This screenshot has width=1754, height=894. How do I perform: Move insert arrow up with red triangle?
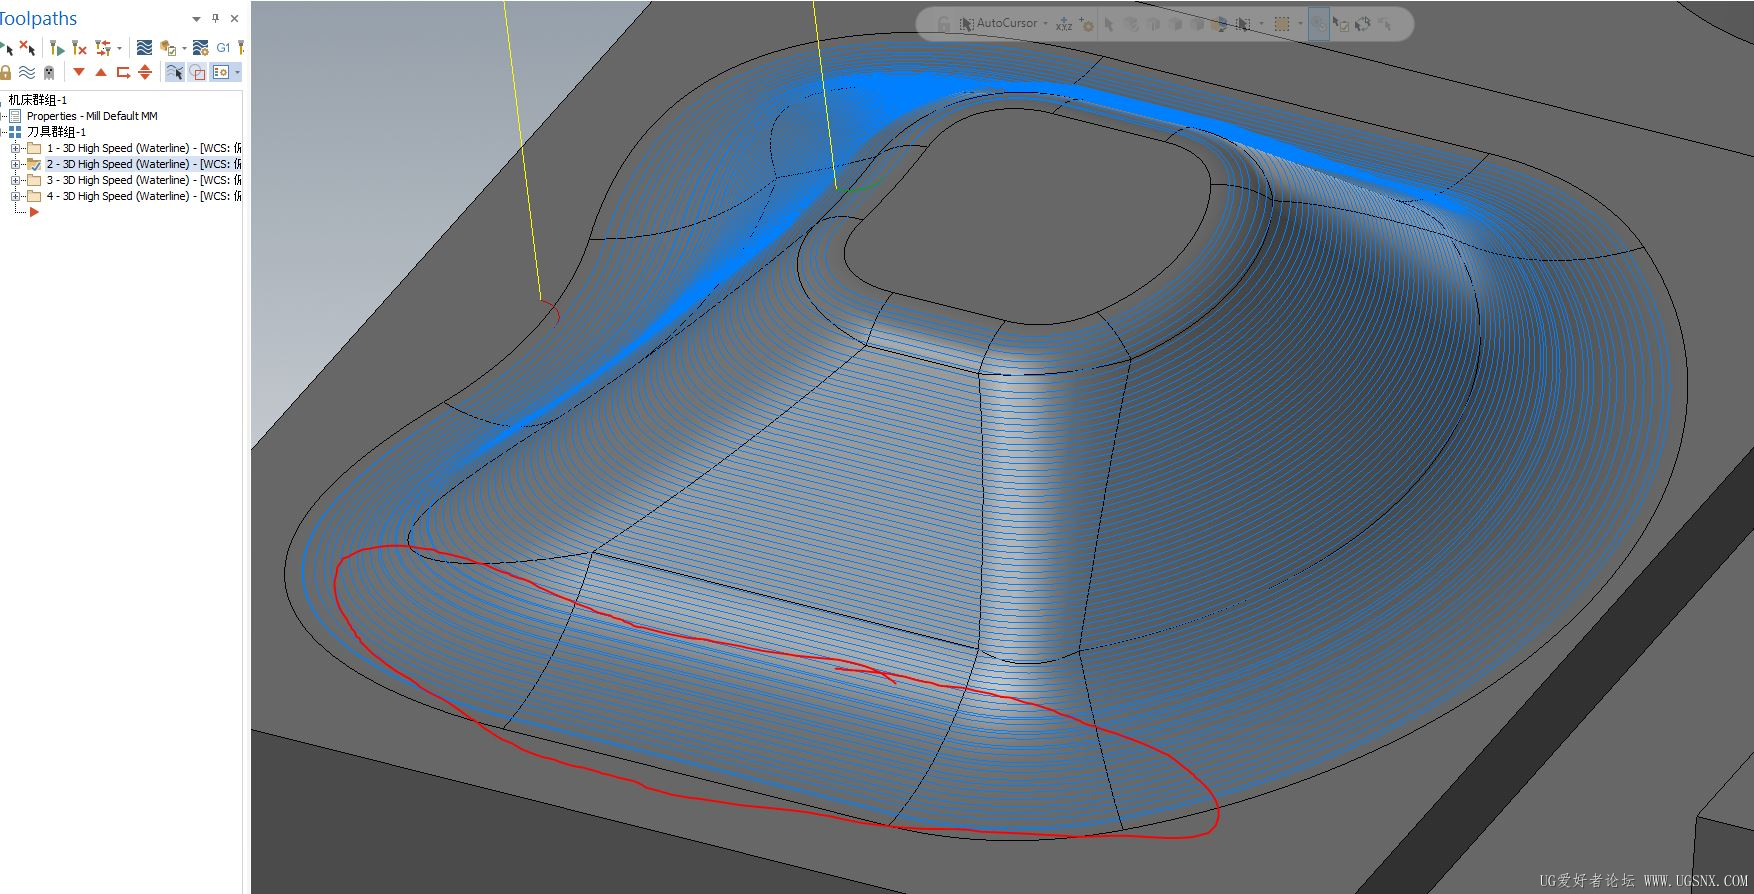pyautogui.click(x=101, y=72)
